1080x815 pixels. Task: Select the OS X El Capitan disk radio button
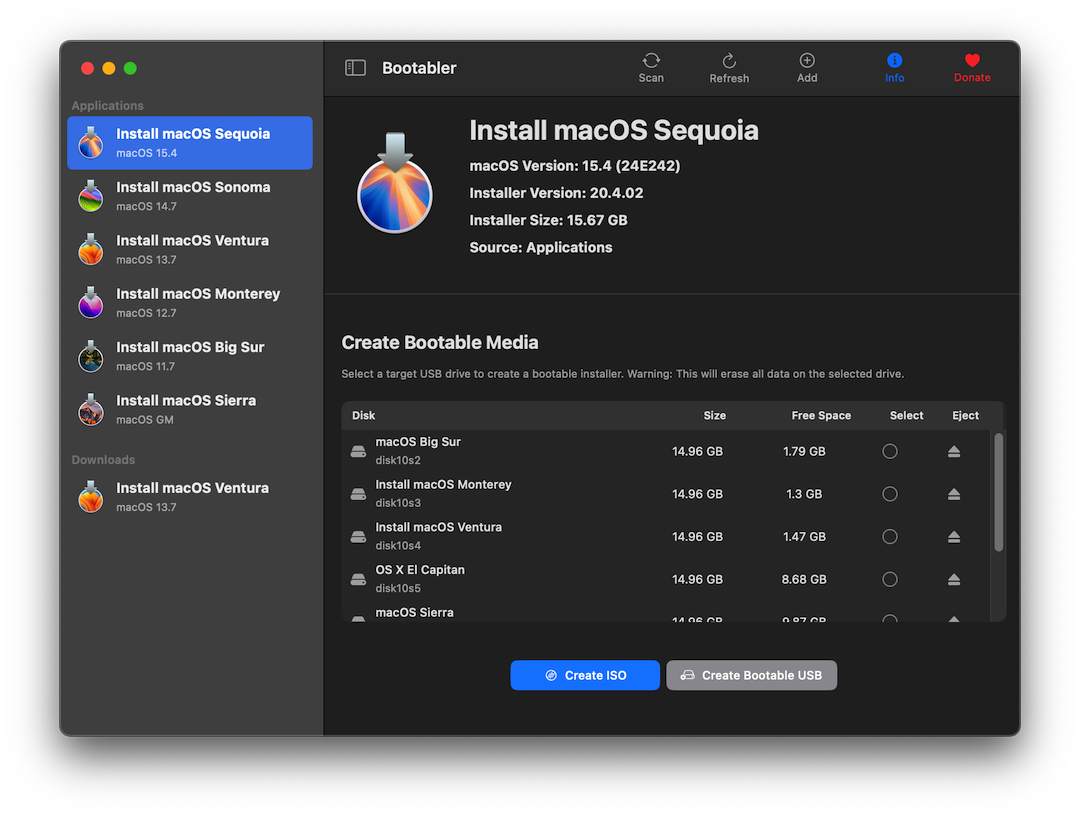pos(890,579)
